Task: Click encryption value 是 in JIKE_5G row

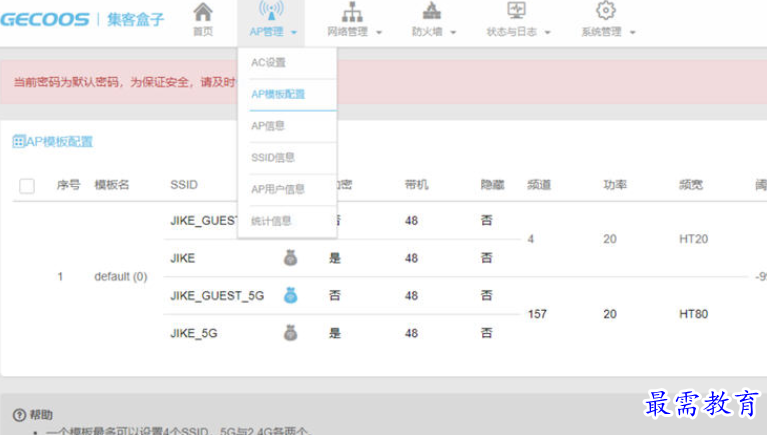Action: (335, 333)
